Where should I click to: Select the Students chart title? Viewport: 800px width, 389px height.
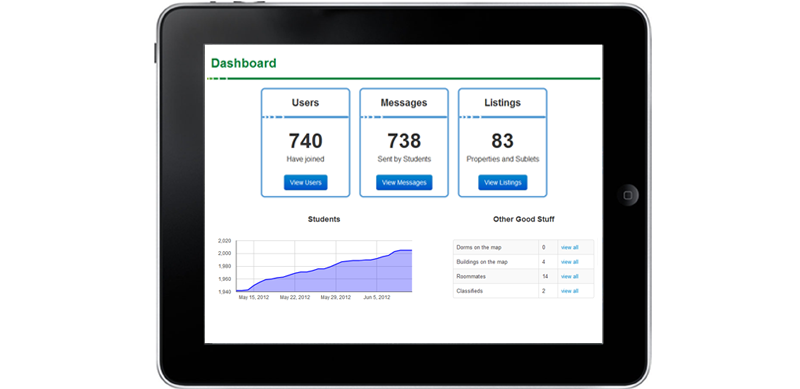pyautogui.click(x=324, y=219)
